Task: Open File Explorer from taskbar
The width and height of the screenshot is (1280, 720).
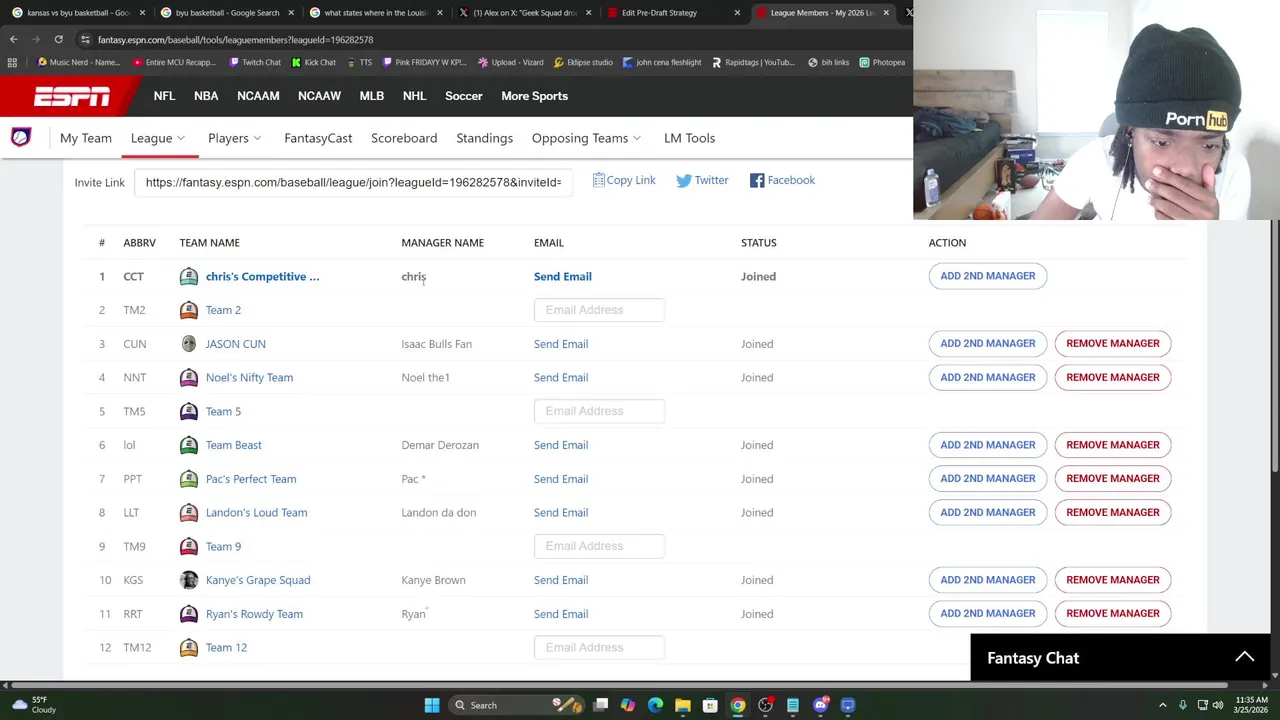Action: pyautogui.click(x=682, y=705)
